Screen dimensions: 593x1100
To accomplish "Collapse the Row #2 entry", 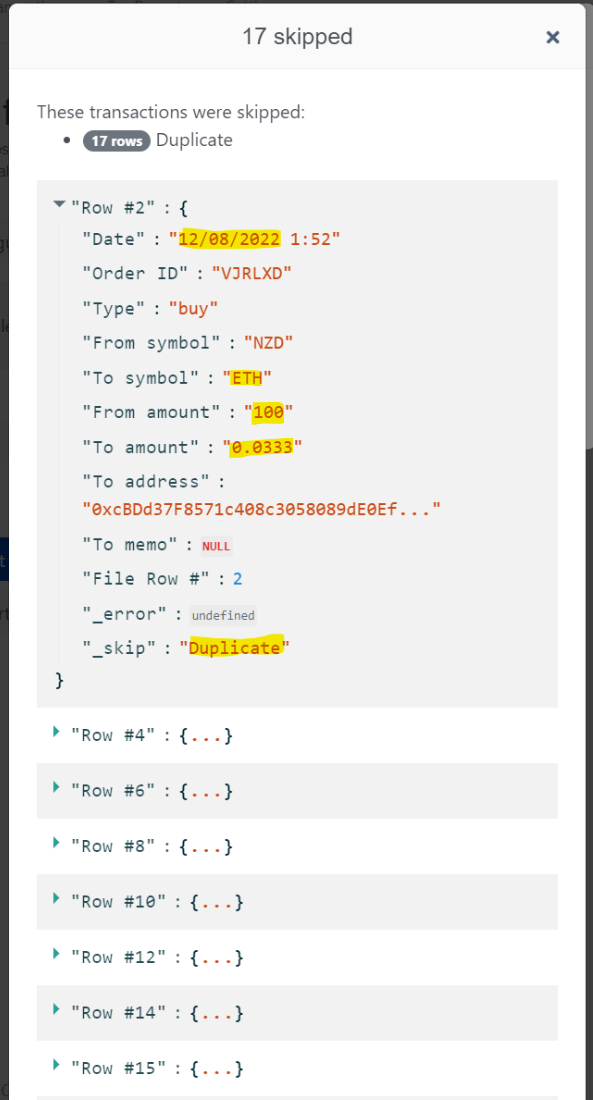I will tap(59, 205).
